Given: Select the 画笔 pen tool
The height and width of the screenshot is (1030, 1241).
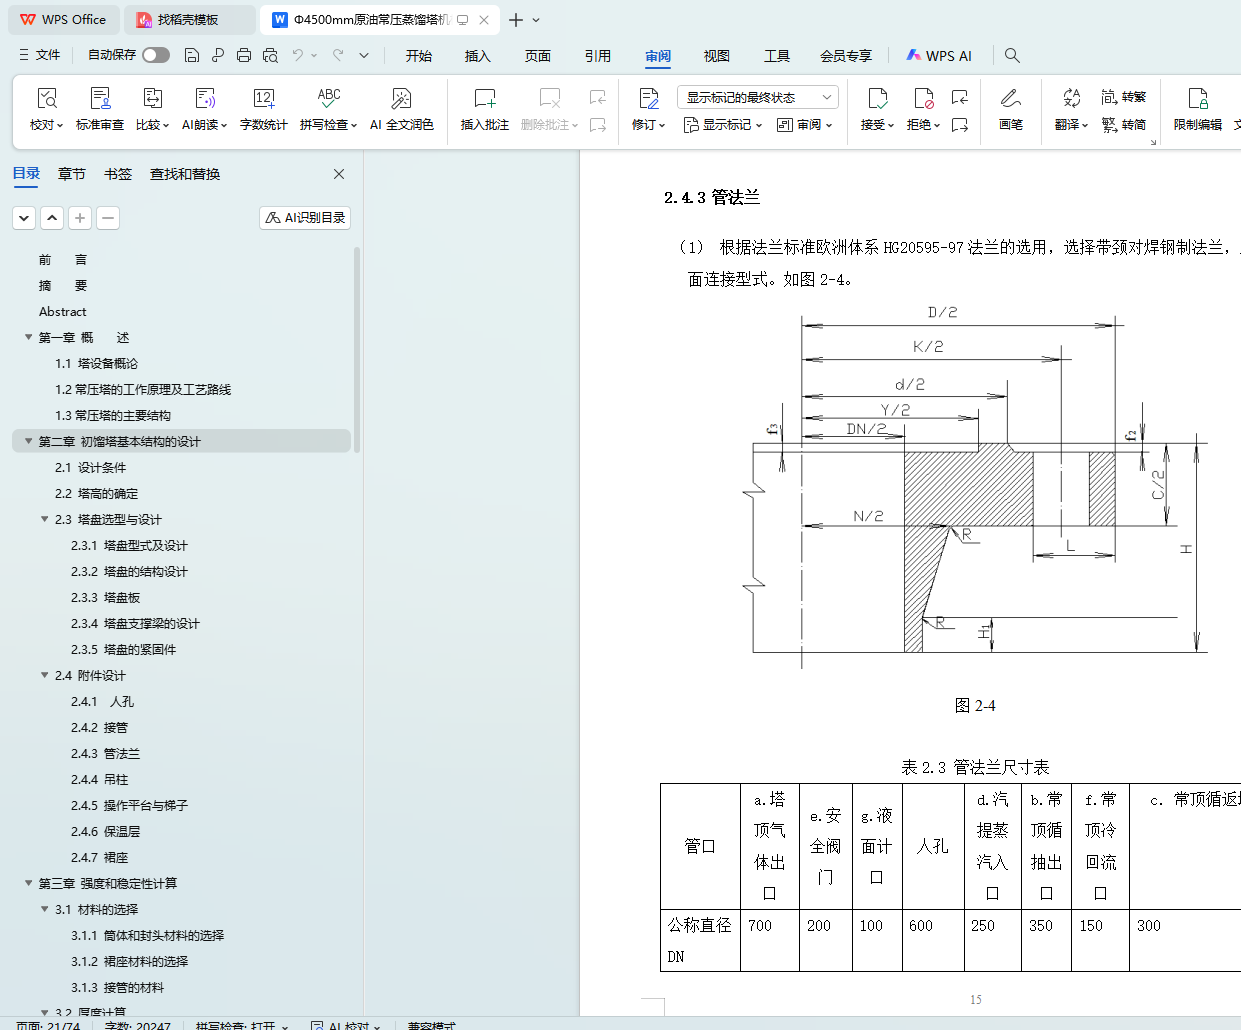Looking at the screenshot, I should pyautogui.click(x=1010, y=99).
